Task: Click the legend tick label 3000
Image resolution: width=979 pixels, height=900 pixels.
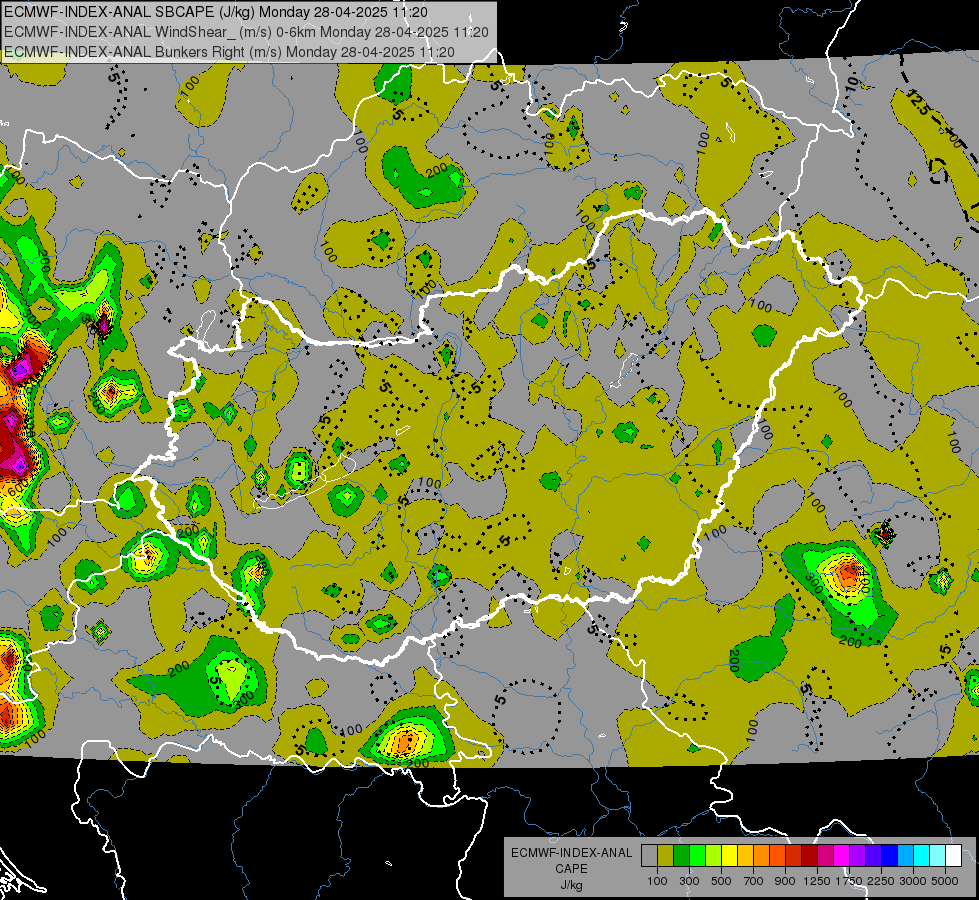Action: [913, 881]
